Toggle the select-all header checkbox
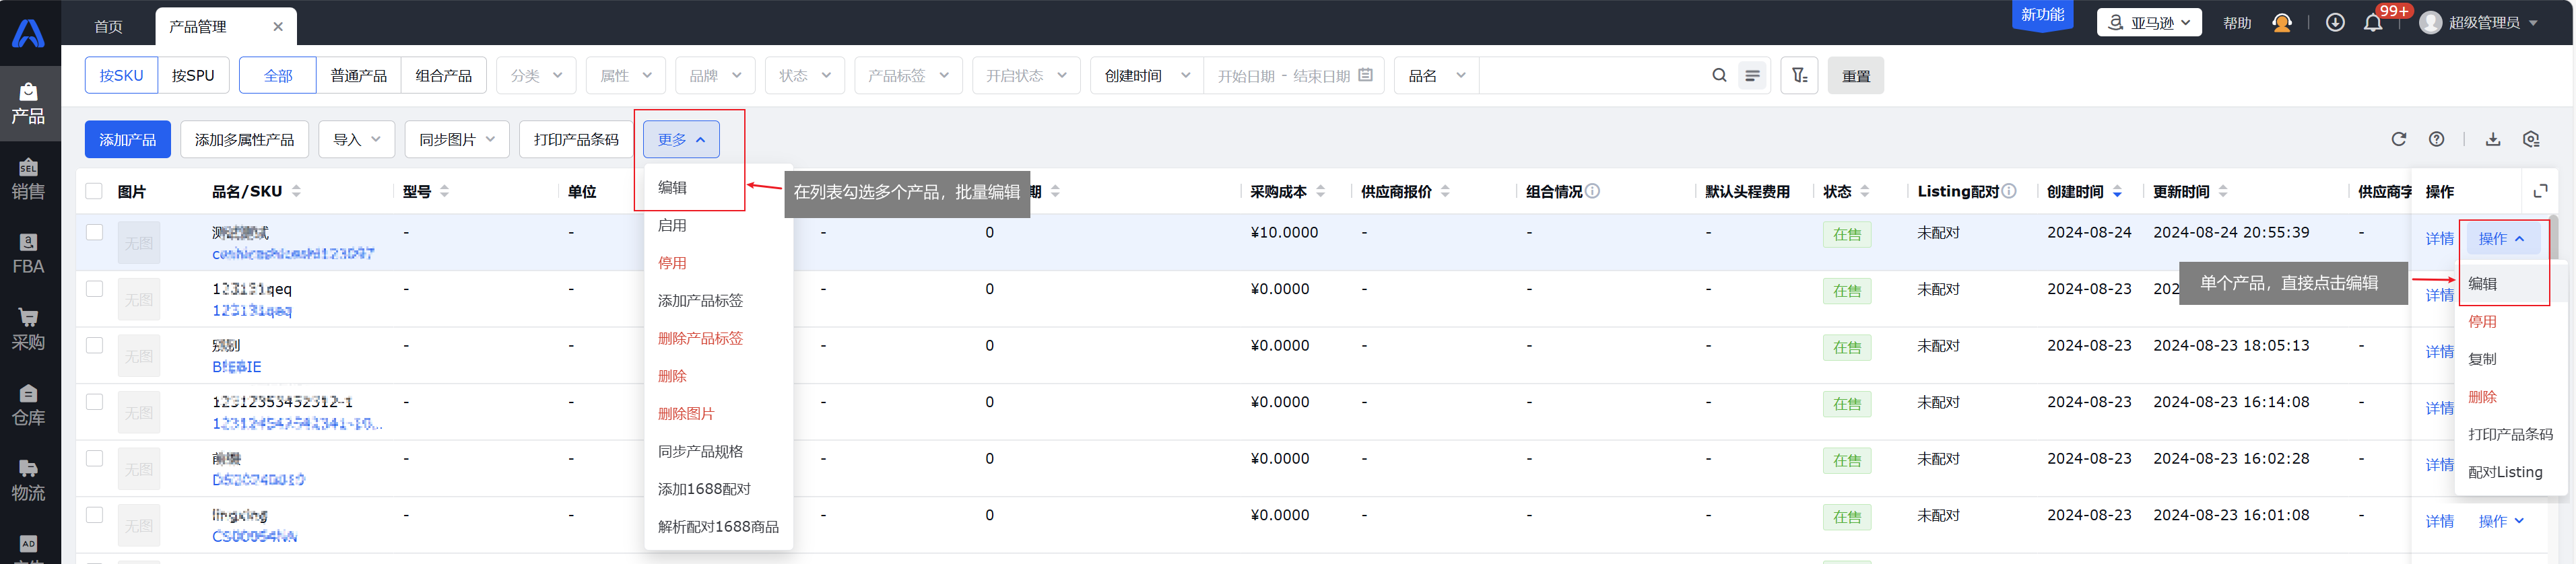The width and height of the screenshot is (2576, 564). (94, 191)
